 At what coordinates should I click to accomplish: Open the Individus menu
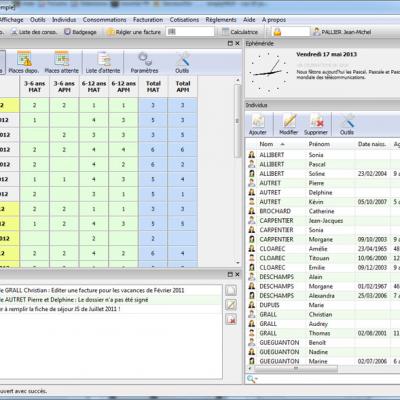pos(64,20)
